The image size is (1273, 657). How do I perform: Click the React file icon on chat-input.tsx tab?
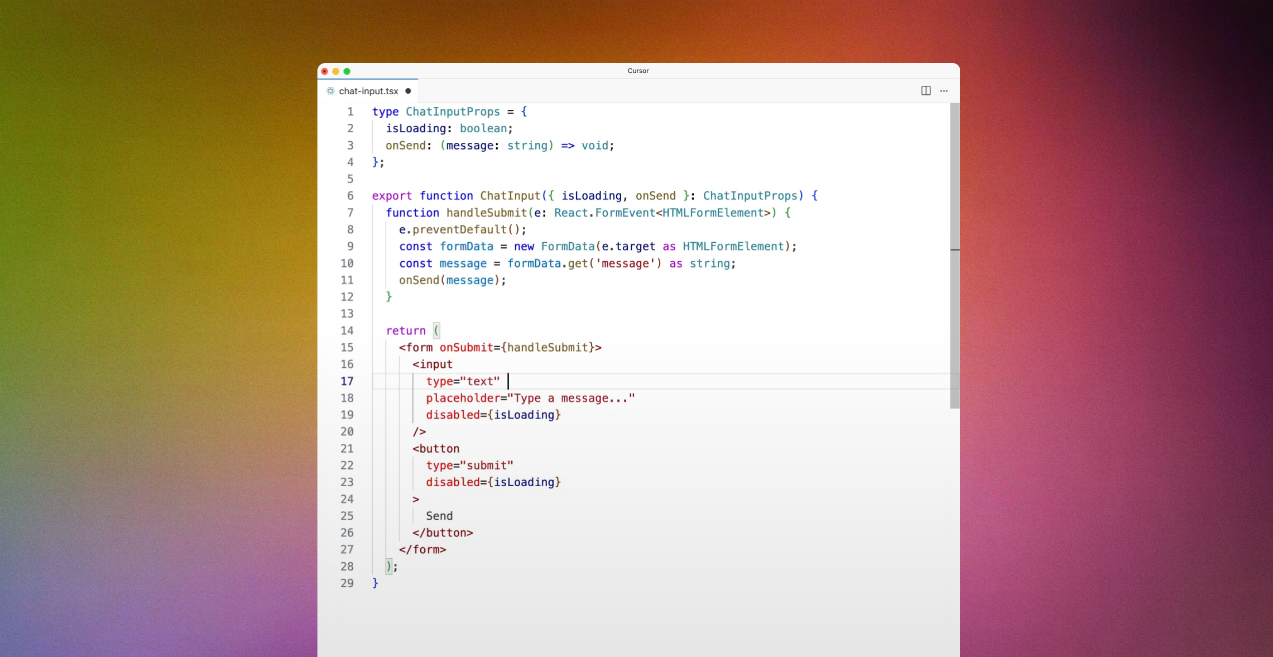click(330, 91)
